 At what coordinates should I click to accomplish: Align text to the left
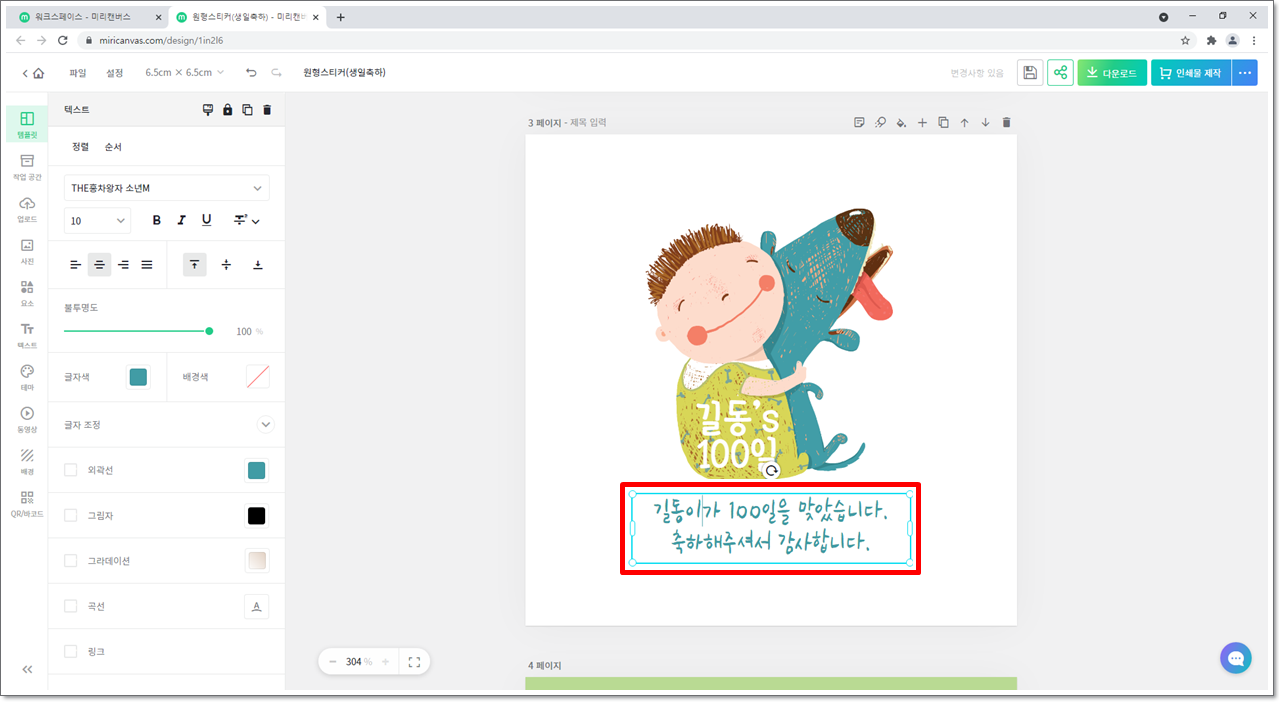[x=75, y=265]
